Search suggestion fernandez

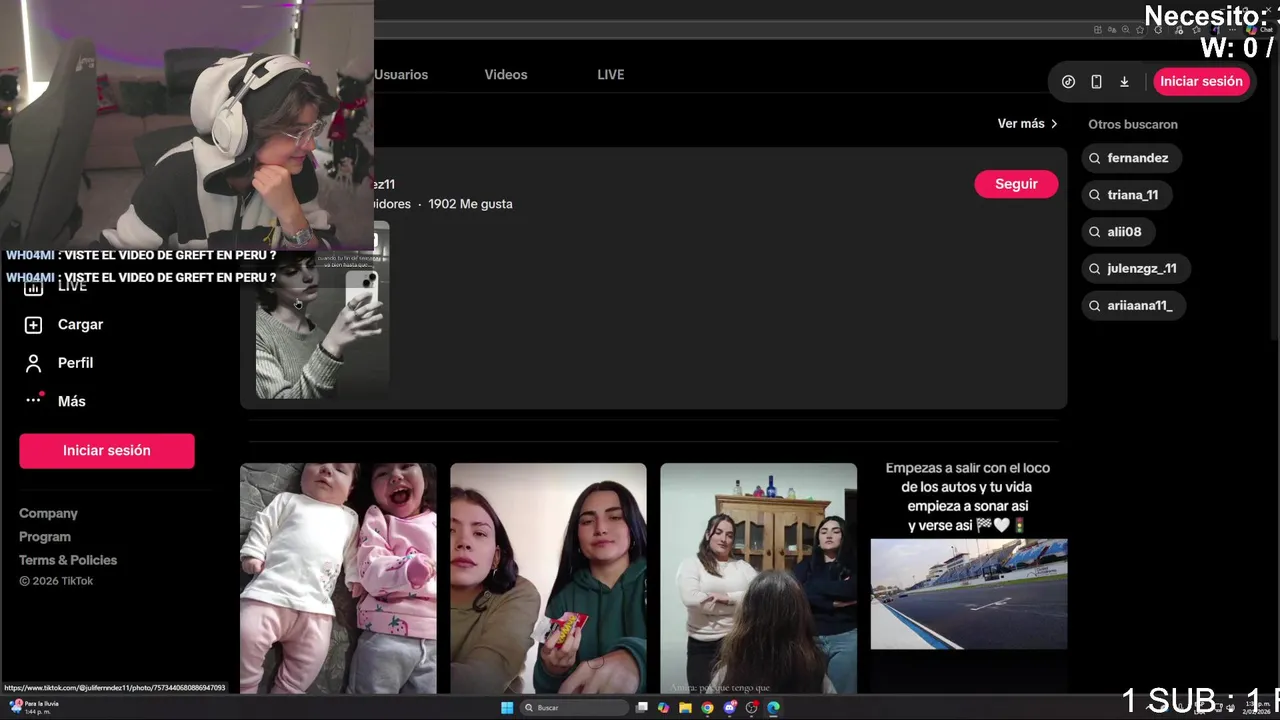pos(1131,158)
